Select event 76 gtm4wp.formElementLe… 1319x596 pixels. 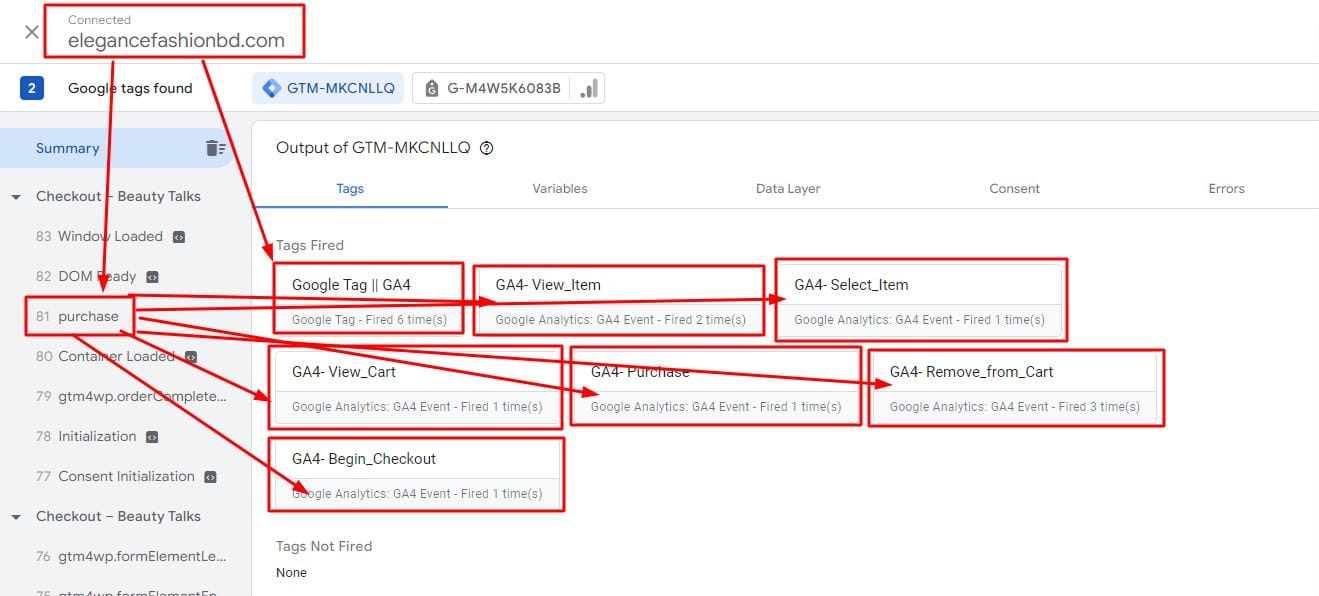[x=131, y=557]
